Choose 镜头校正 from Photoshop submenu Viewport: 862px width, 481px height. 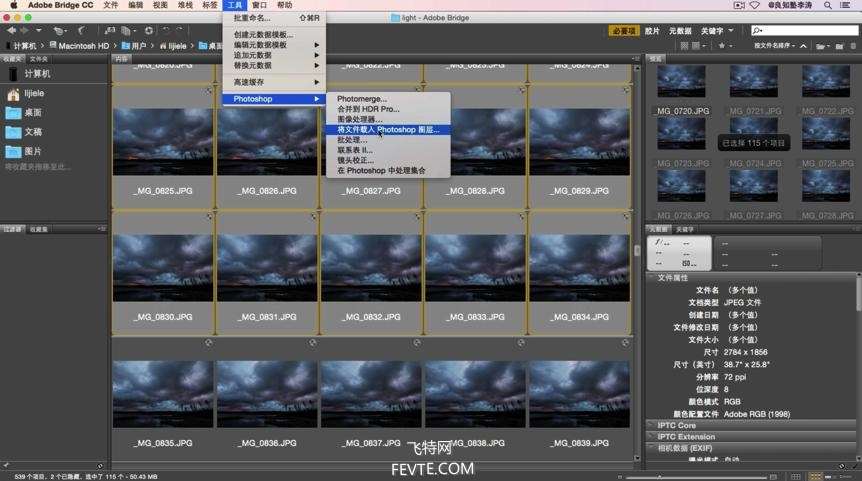point(388,161)
